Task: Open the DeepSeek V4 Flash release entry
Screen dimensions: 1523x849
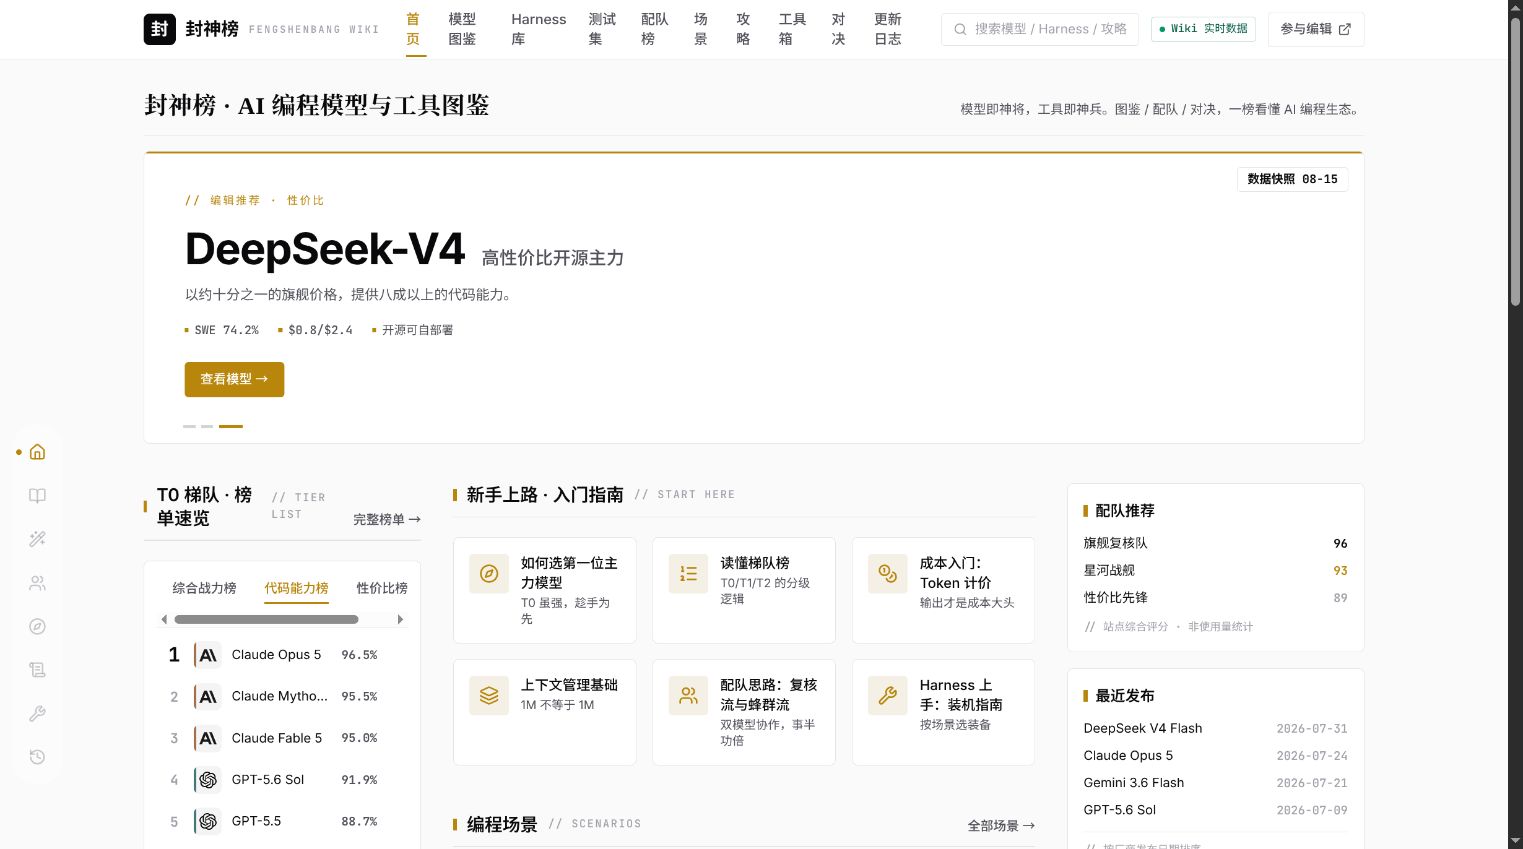Action: (x=1215, y=728)
